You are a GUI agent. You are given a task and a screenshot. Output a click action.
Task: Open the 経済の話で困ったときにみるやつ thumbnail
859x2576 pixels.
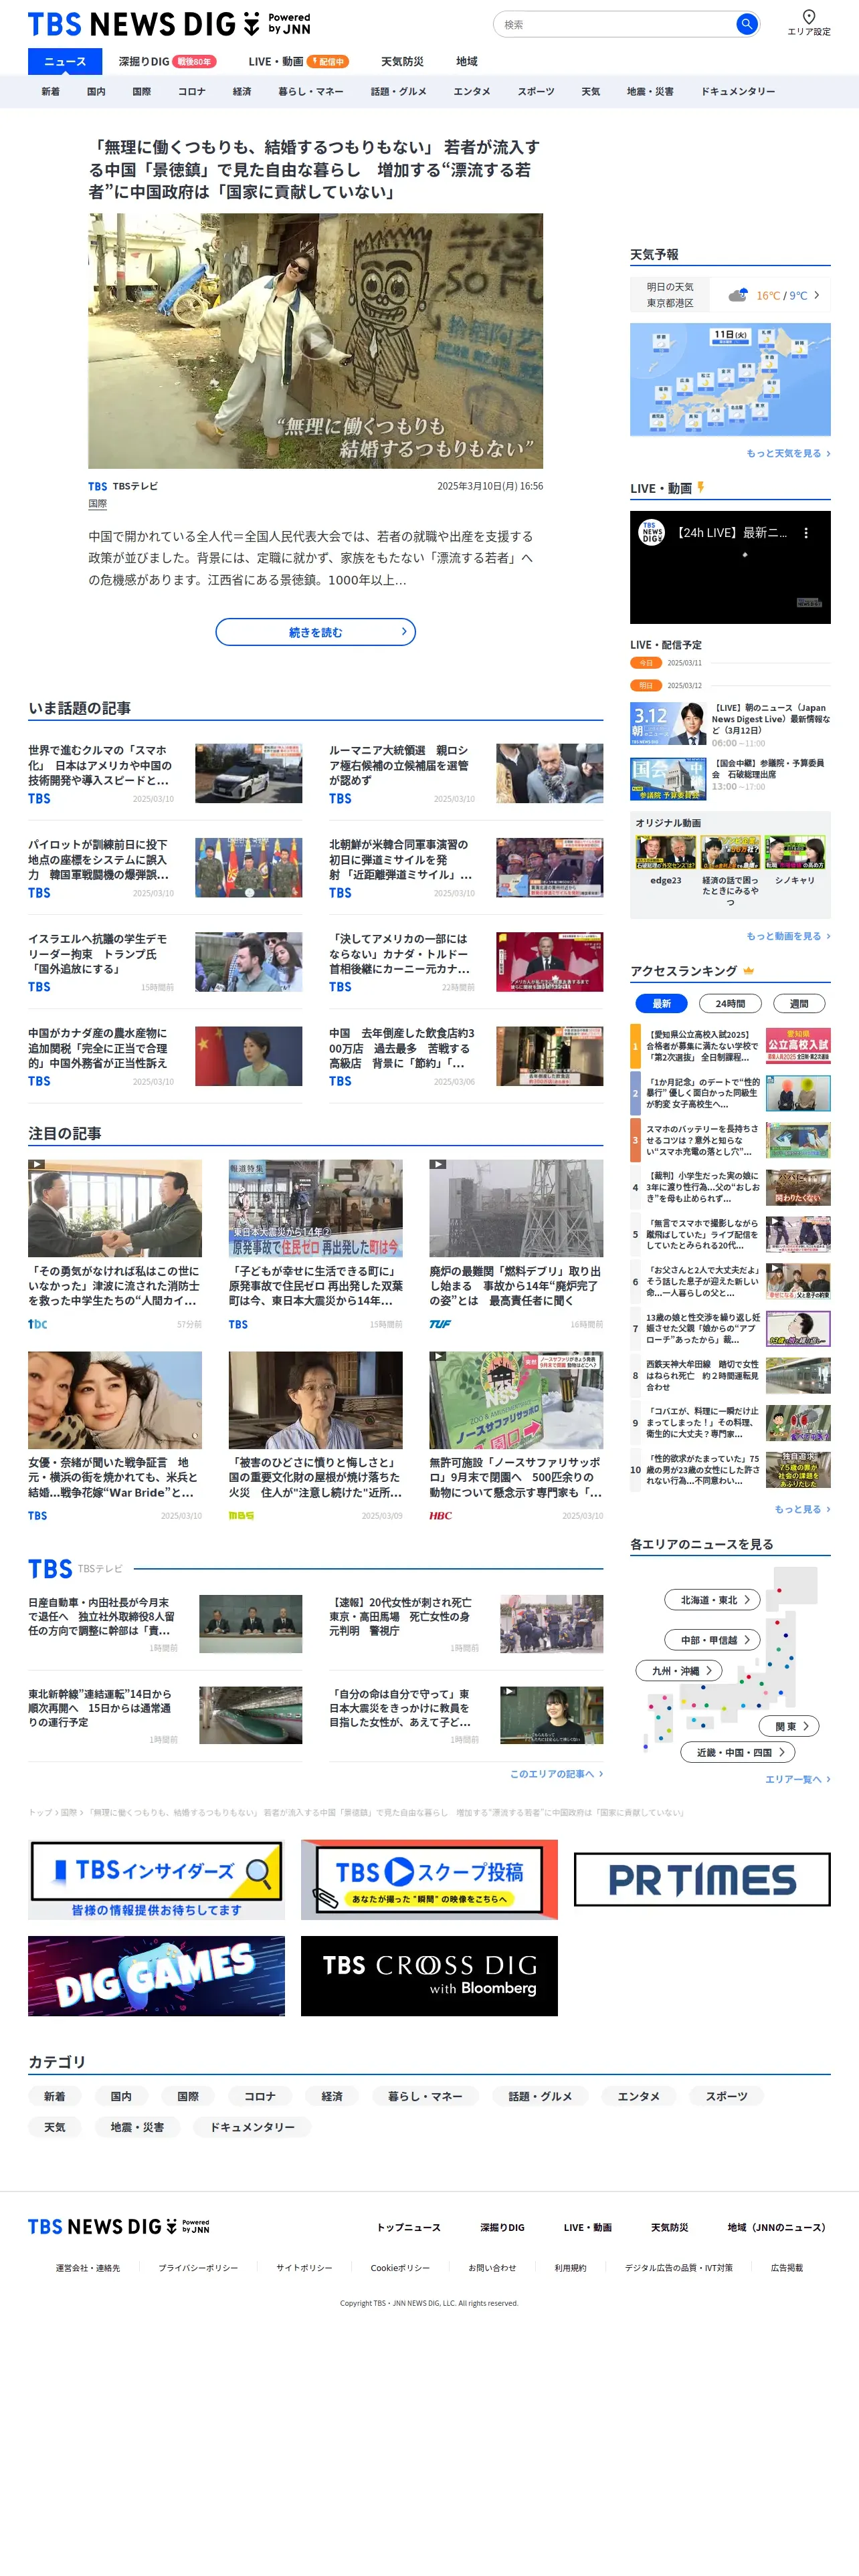(x=730, y=852)
